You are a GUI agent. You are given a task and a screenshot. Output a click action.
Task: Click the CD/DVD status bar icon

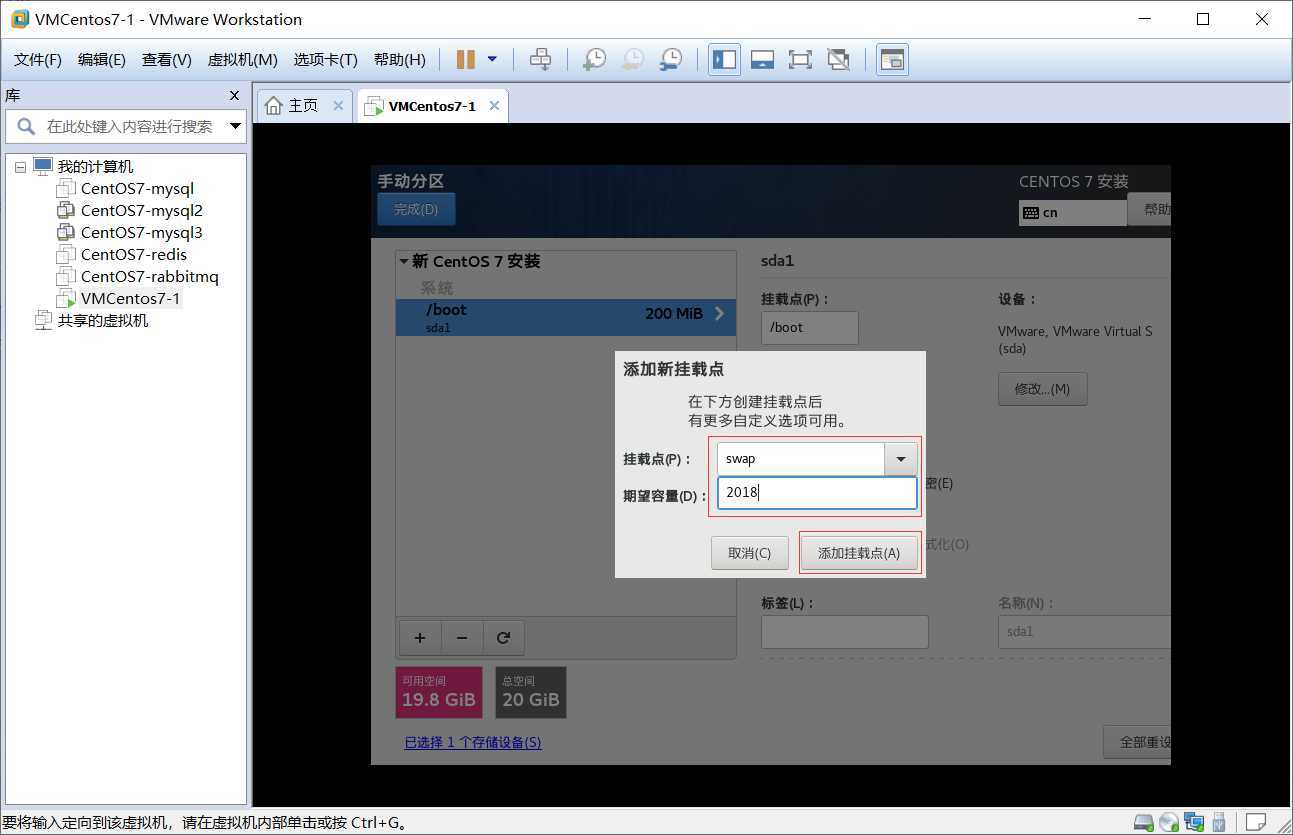pos(1169,823)
